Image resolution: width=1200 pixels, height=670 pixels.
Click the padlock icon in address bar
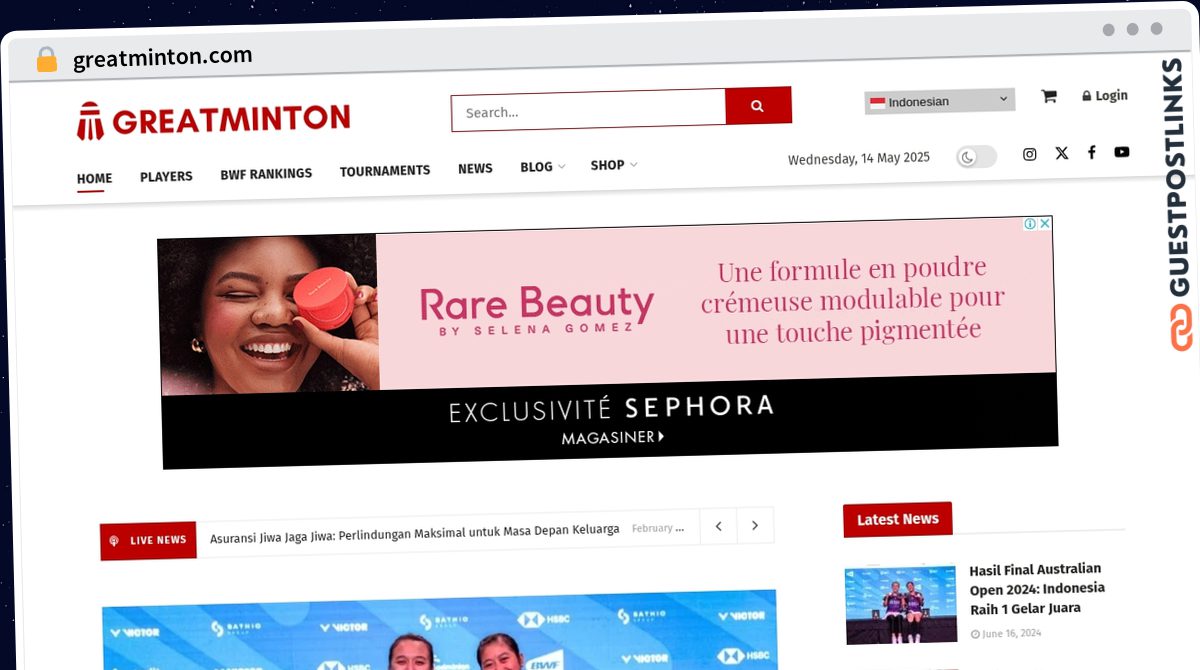[x=46, y=60]
